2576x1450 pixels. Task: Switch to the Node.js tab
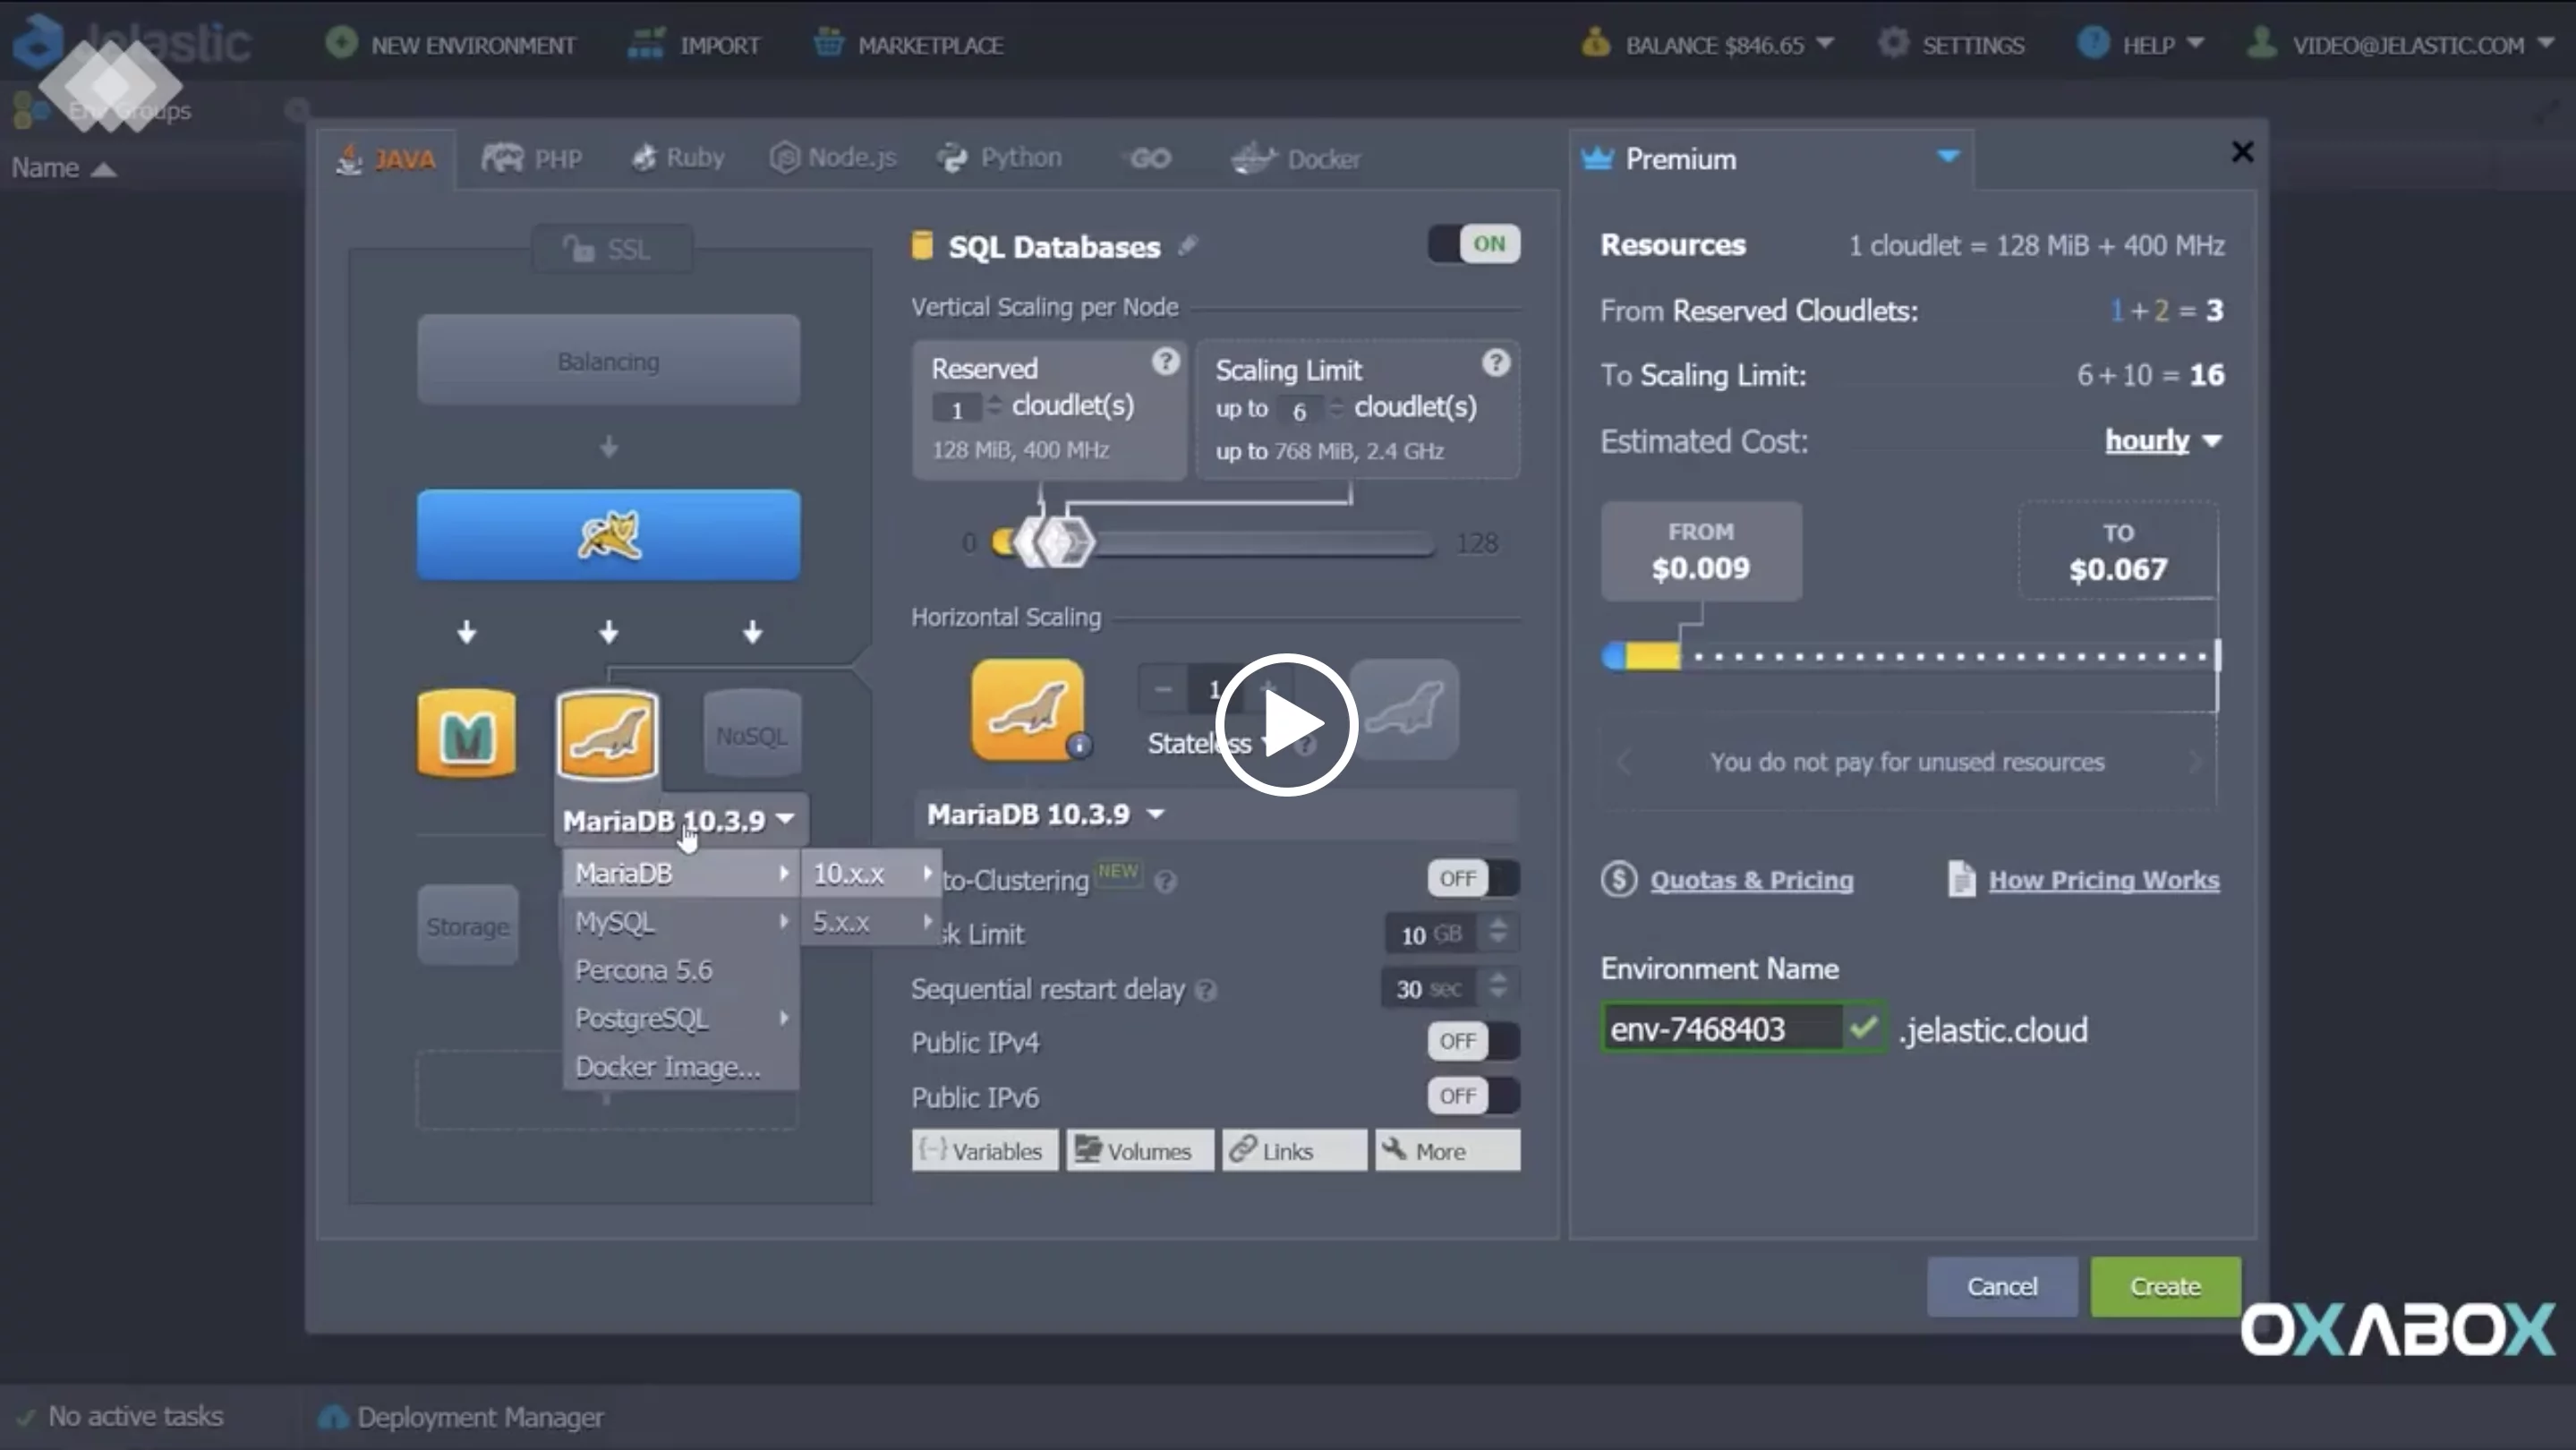pyautogui.click(x=833, y=157)
